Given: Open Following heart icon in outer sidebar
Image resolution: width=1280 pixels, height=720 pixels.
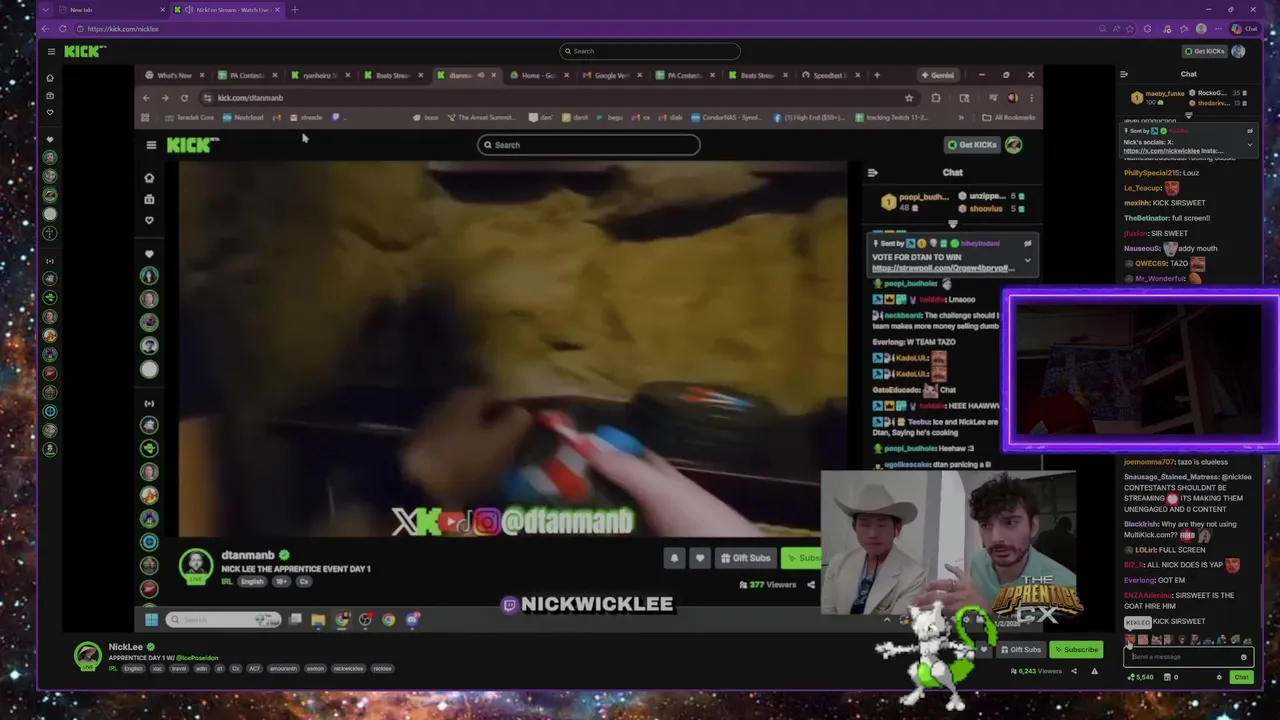Looking at the screenshot, I should [x=49, y=112].
